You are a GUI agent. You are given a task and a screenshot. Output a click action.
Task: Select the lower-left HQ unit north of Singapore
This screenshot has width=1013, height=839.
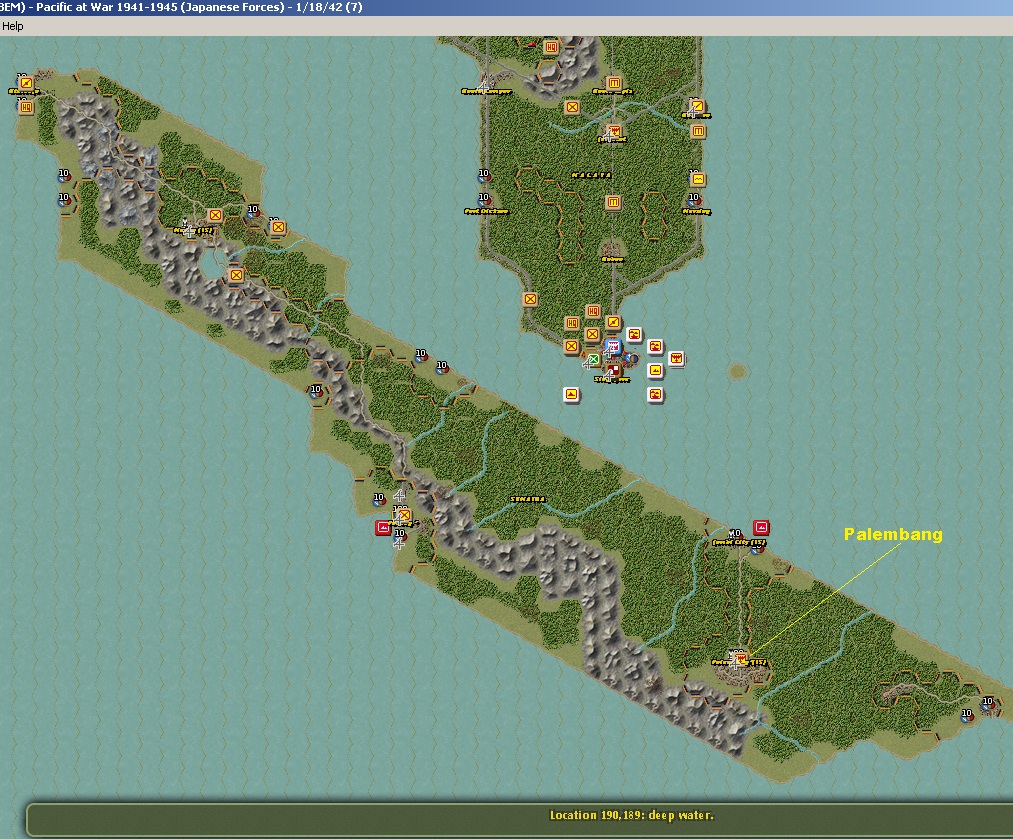[x=572, y=323]
